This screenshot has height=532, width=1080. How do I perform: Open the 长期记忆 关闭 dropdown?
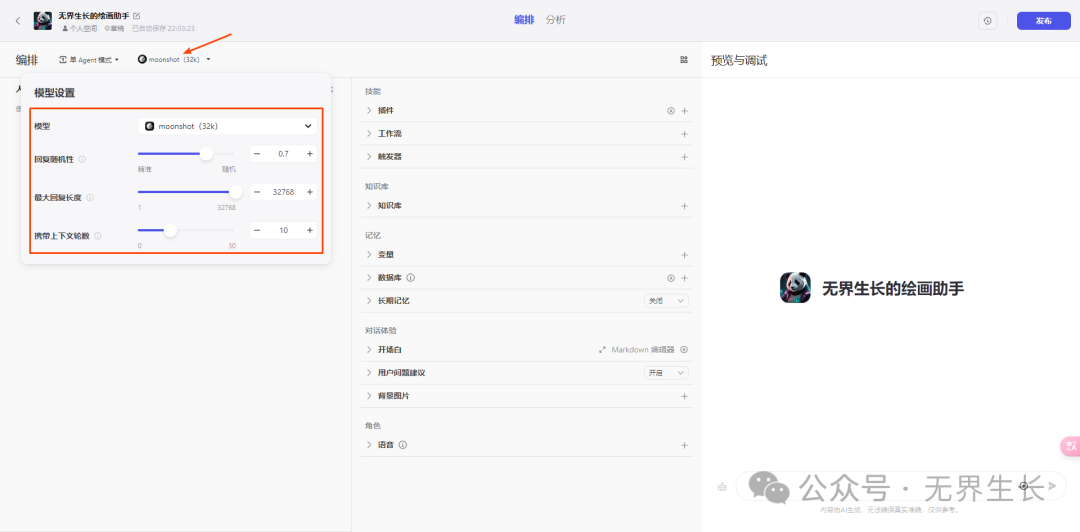[666, 301]
